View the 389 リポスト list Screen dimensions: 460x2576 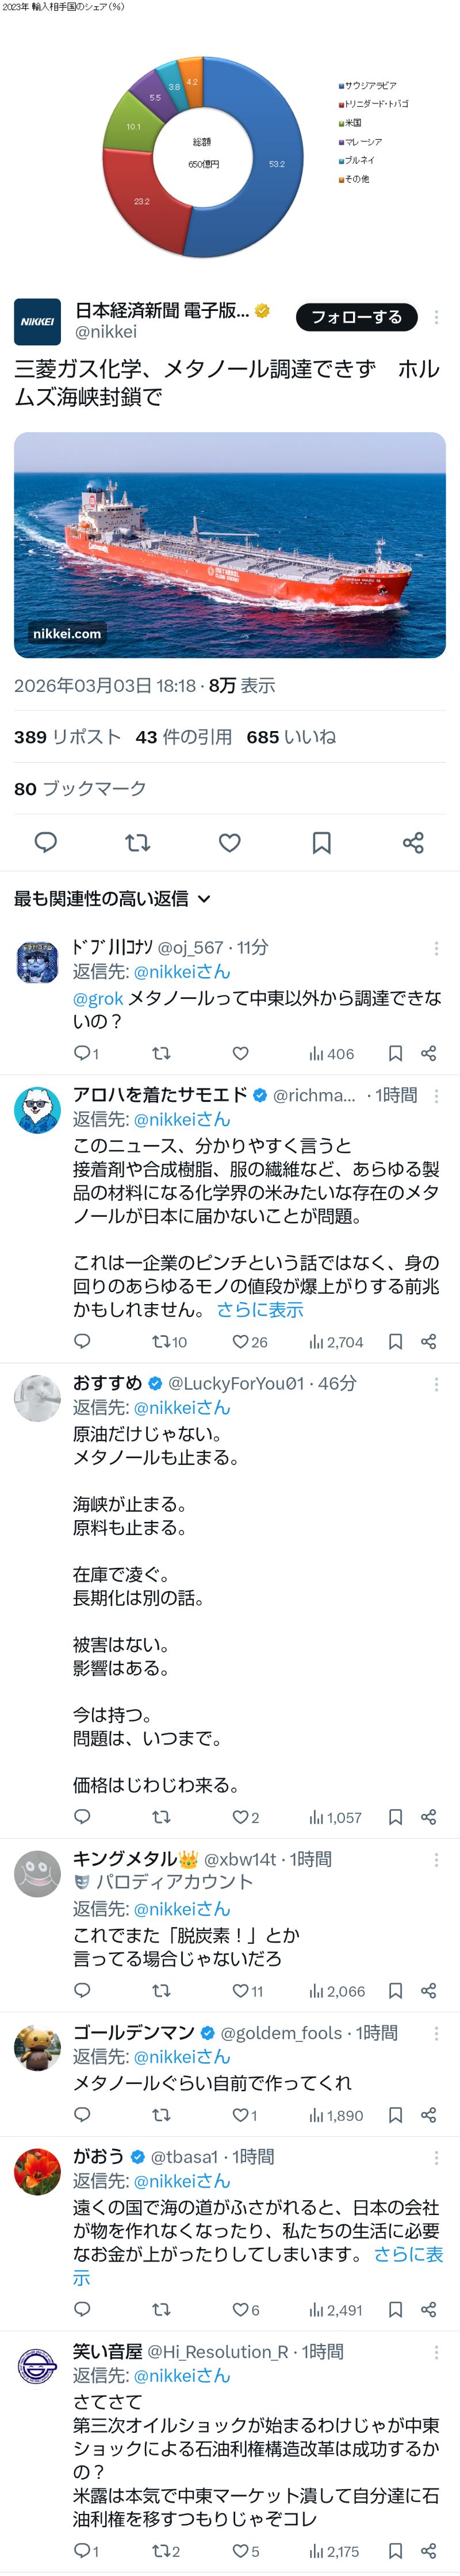pyautogui.click(x=67, y=736)
